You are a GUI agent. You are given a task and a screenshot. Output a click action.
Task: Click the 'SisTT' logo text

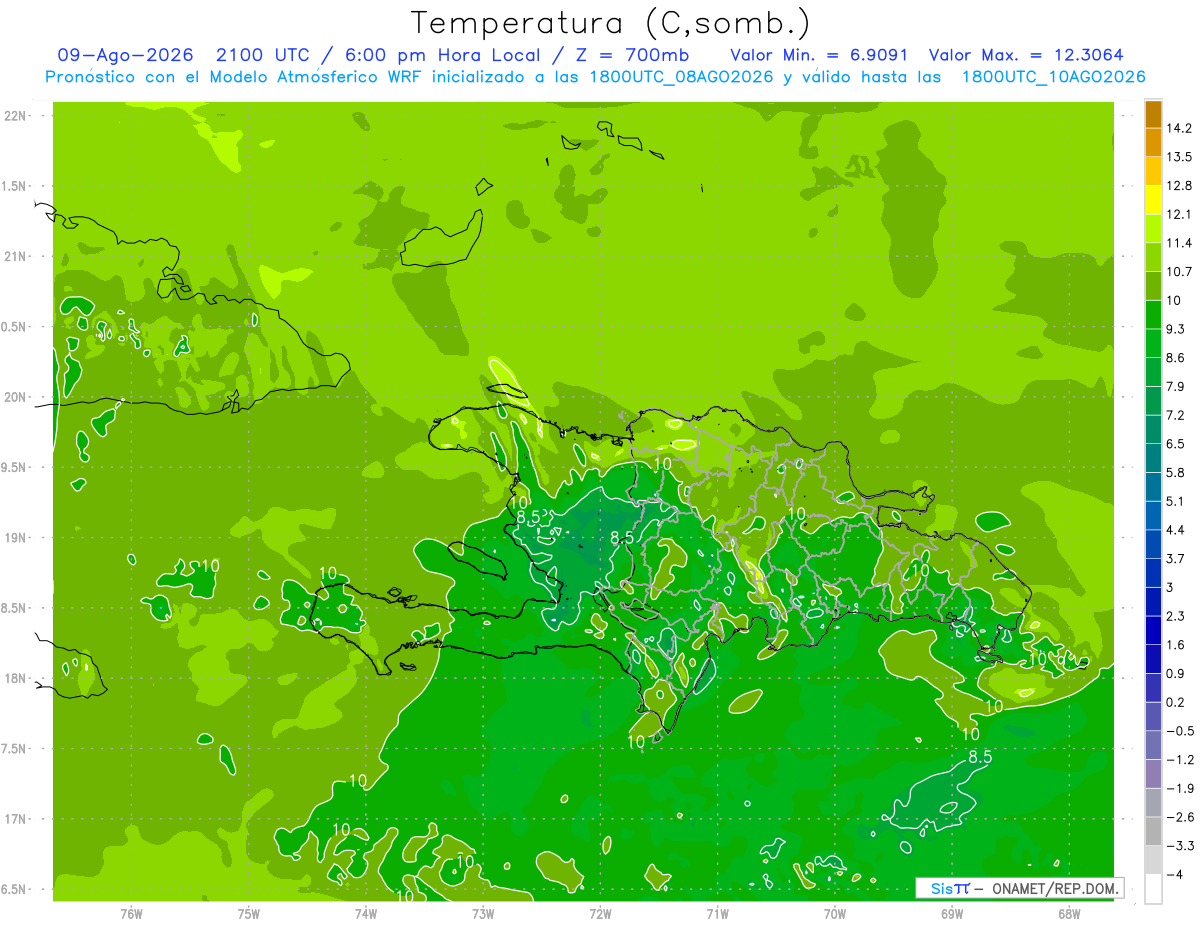click(x=950, y=888)
